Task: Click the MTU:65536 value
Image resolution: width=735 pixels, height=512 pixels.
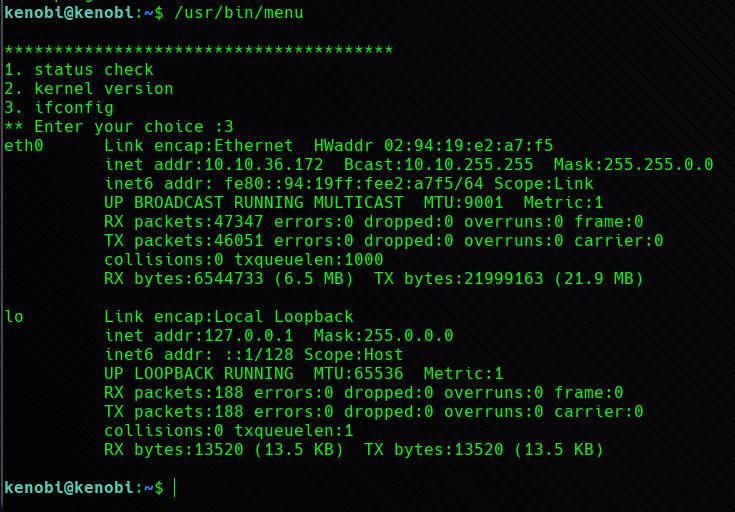Action: 358,374
